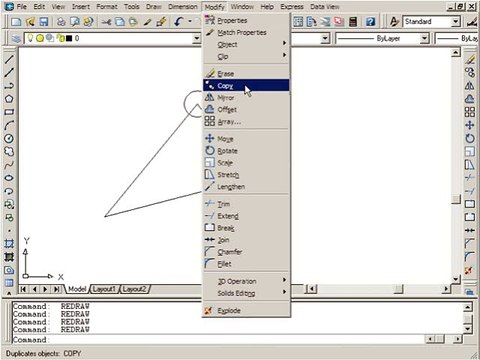This screenshot has height=360, width=480.
Task: Click the last-tab navigation arrow button
Action: (x=57, y=289)
